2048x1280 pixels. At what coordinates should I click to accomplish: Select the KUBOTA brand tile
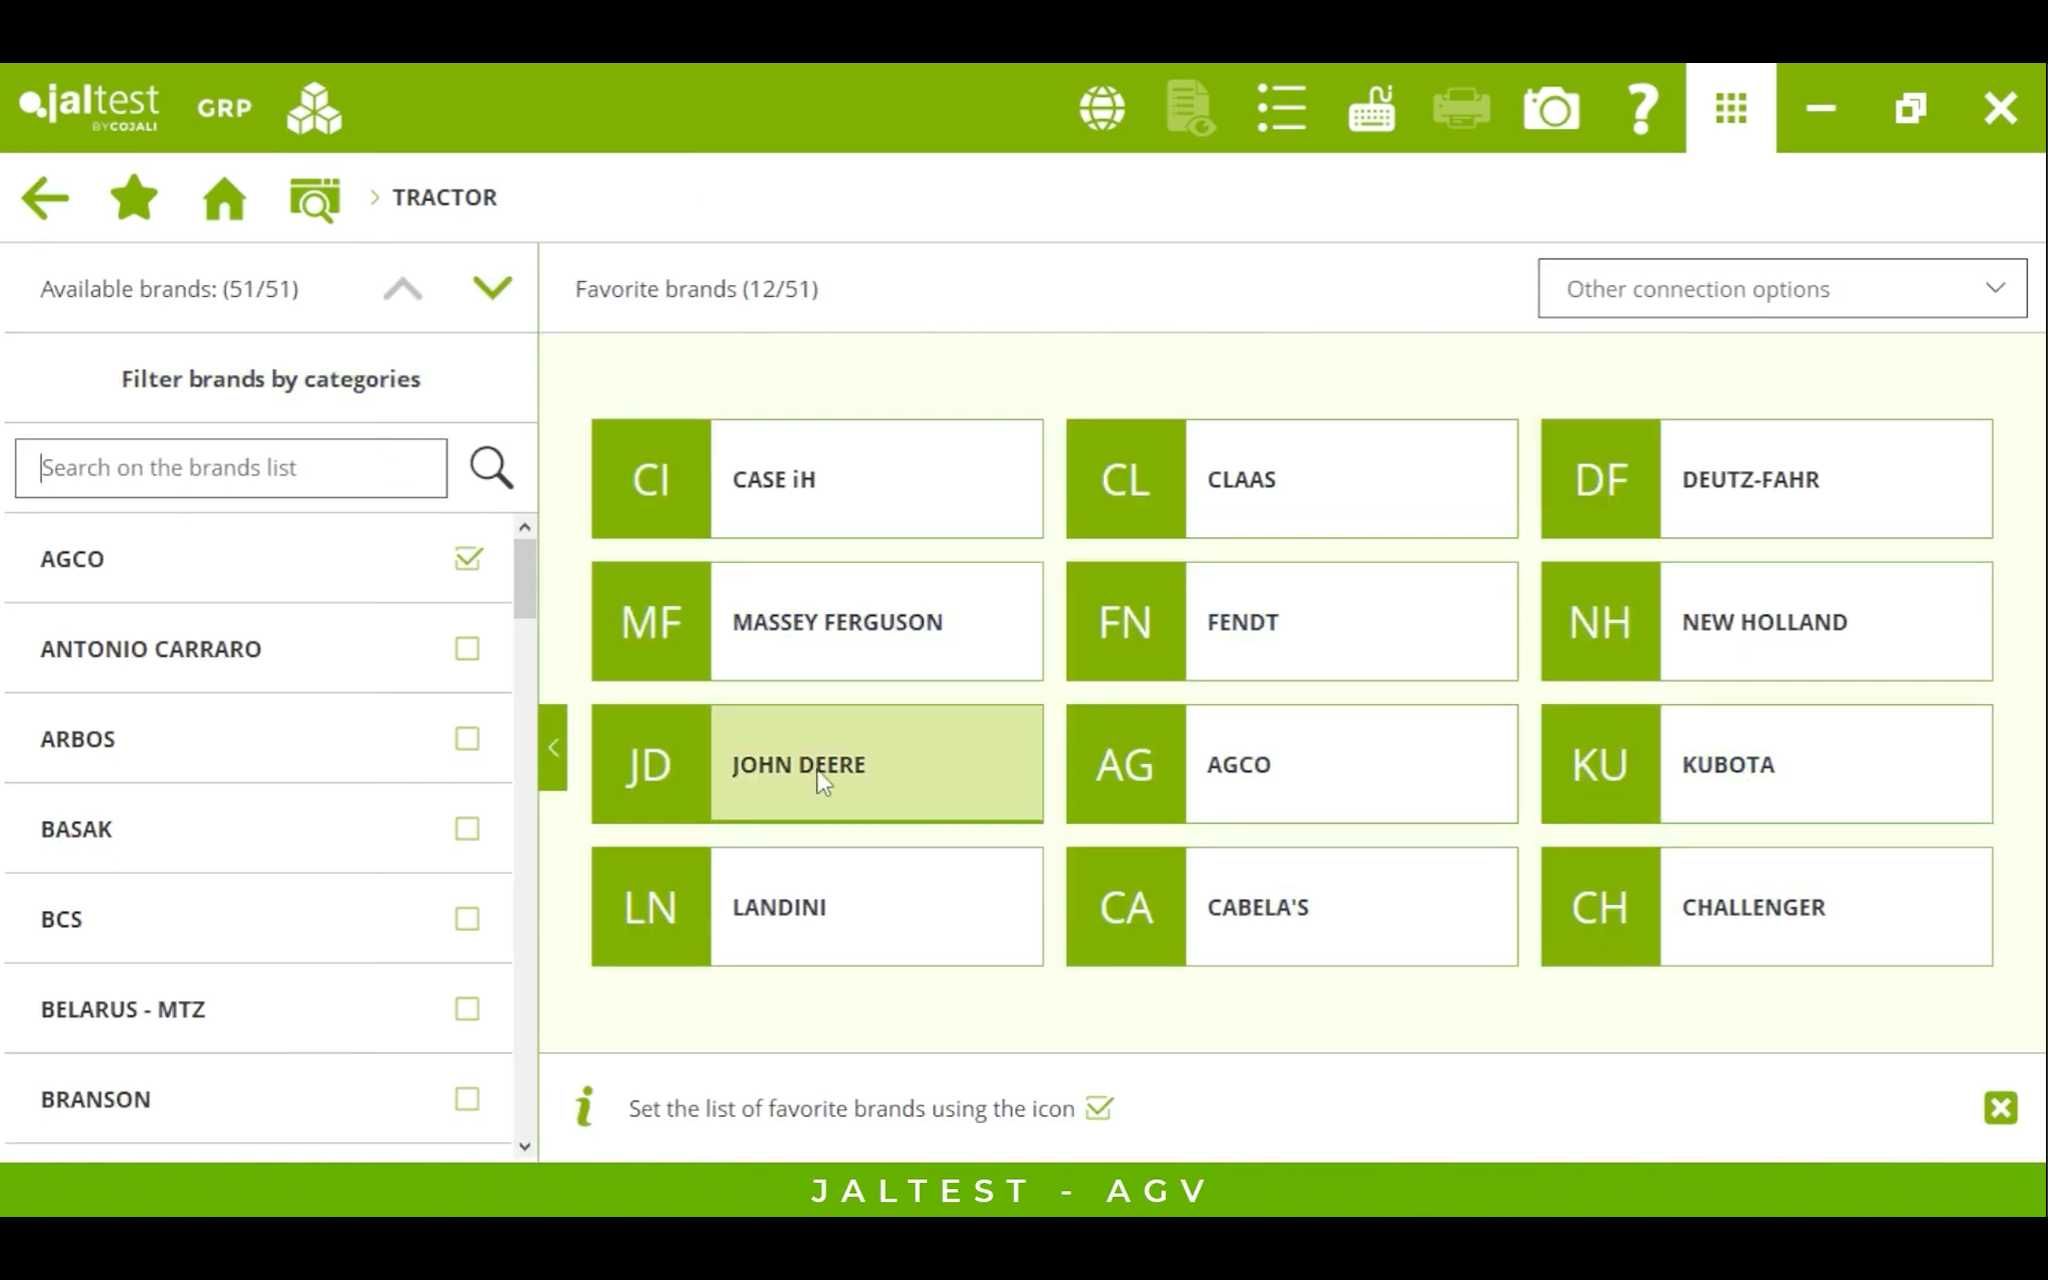click(1767, 764)
